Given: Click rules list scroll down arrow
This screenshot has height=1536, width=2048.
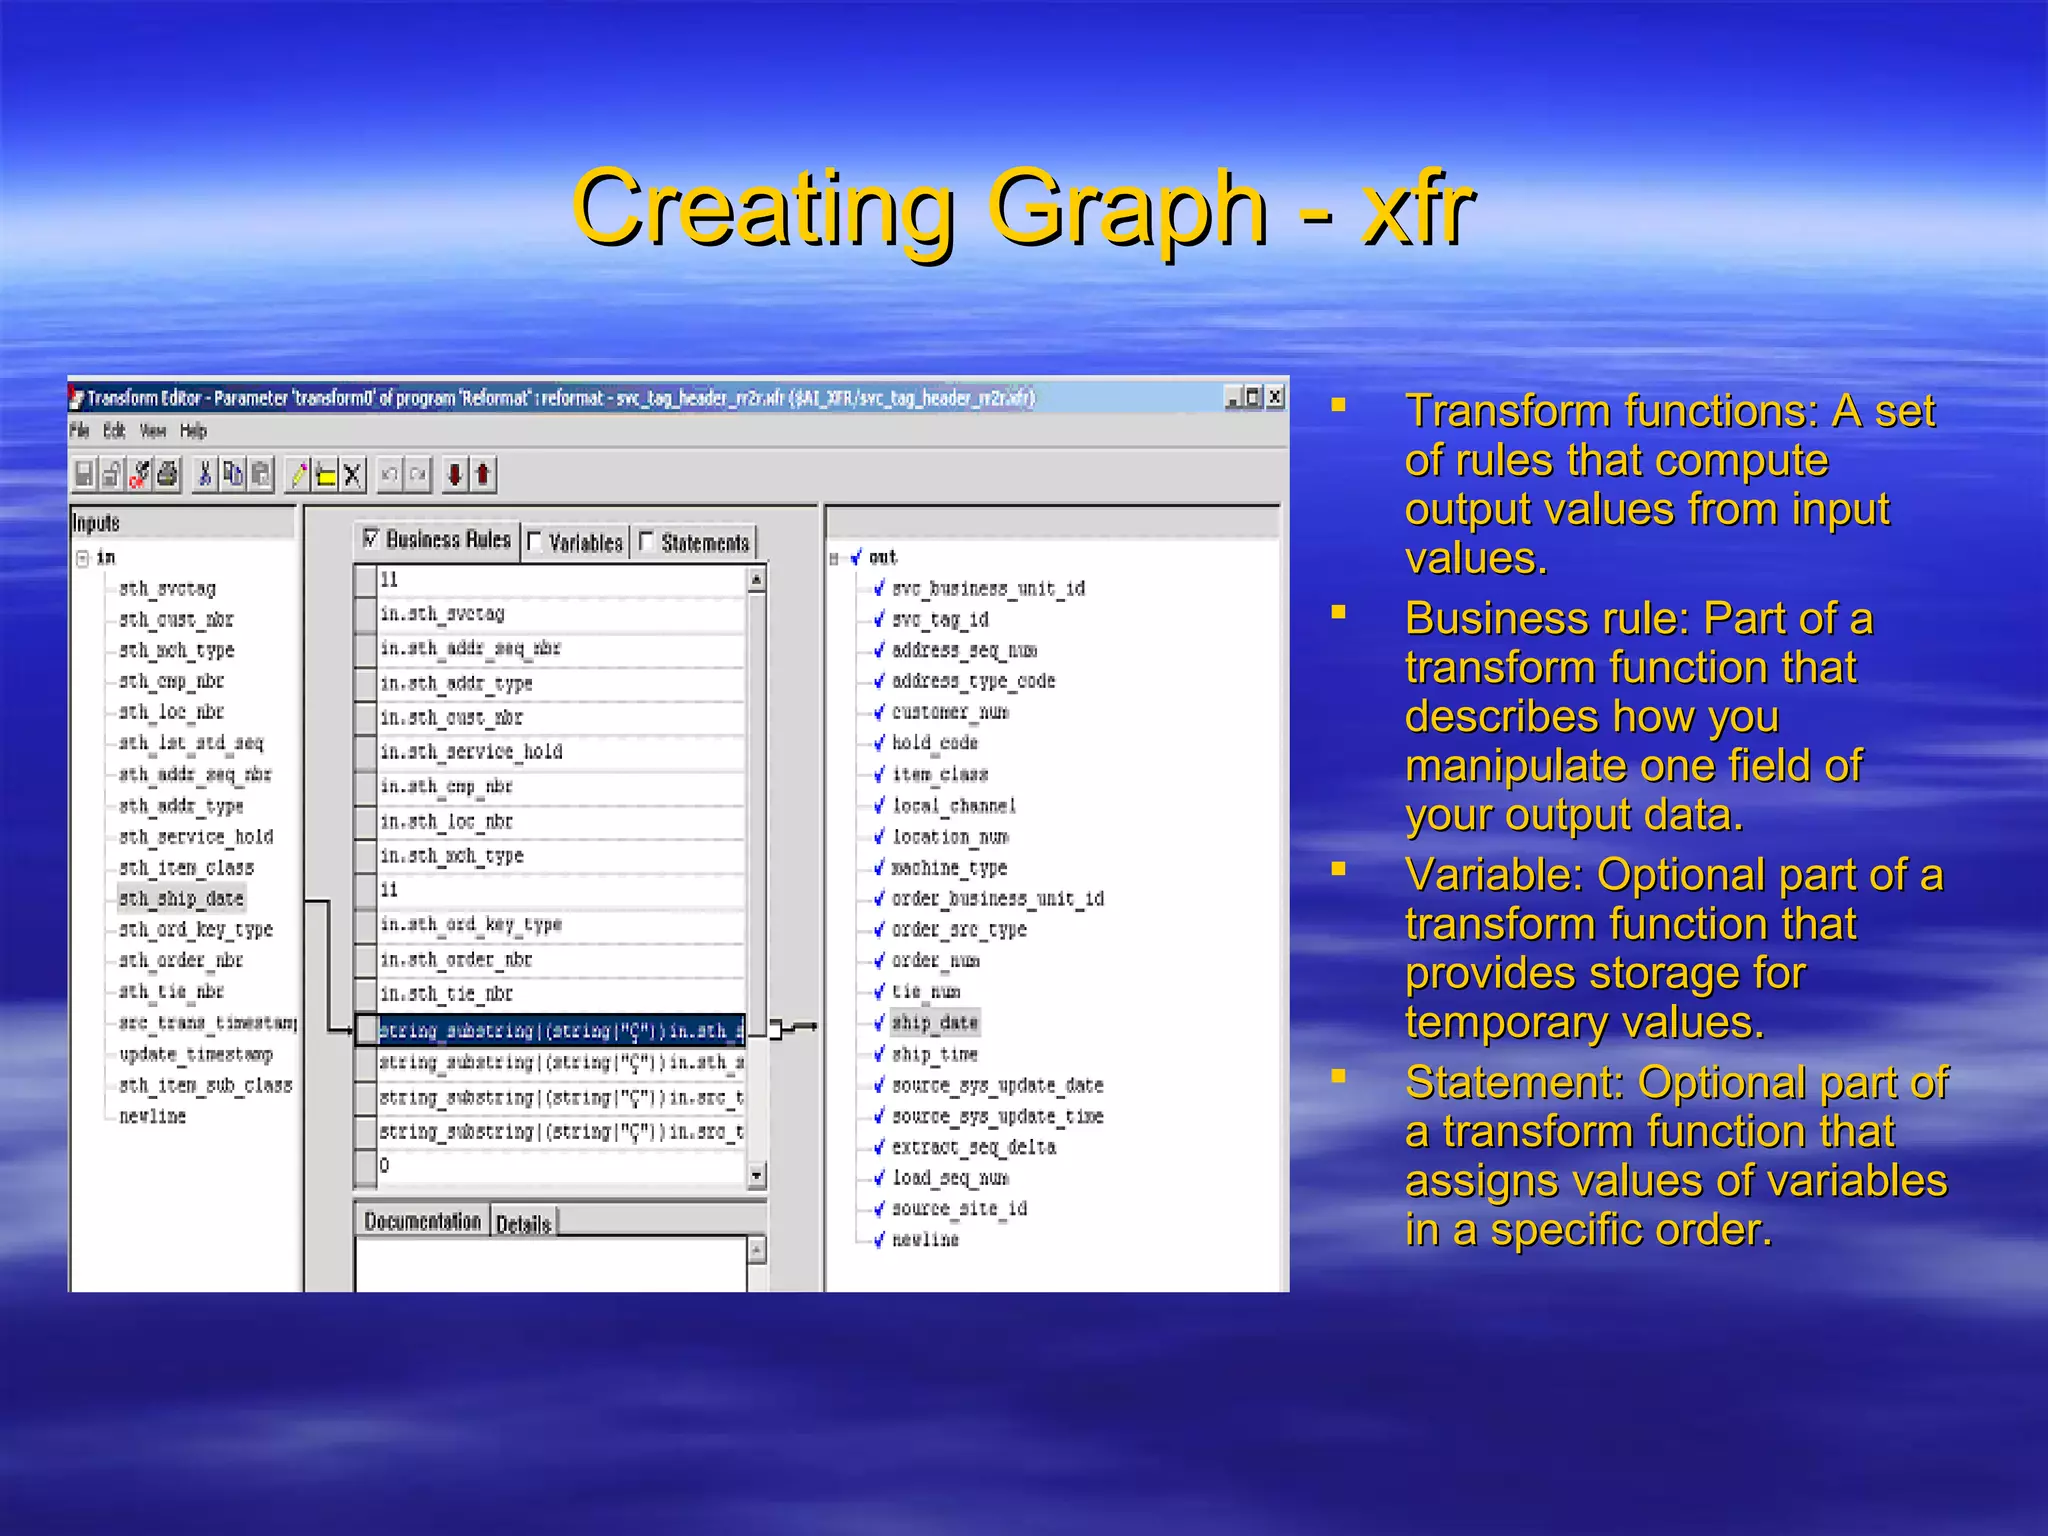Looking at the screenshot, I should point(757,1175).
